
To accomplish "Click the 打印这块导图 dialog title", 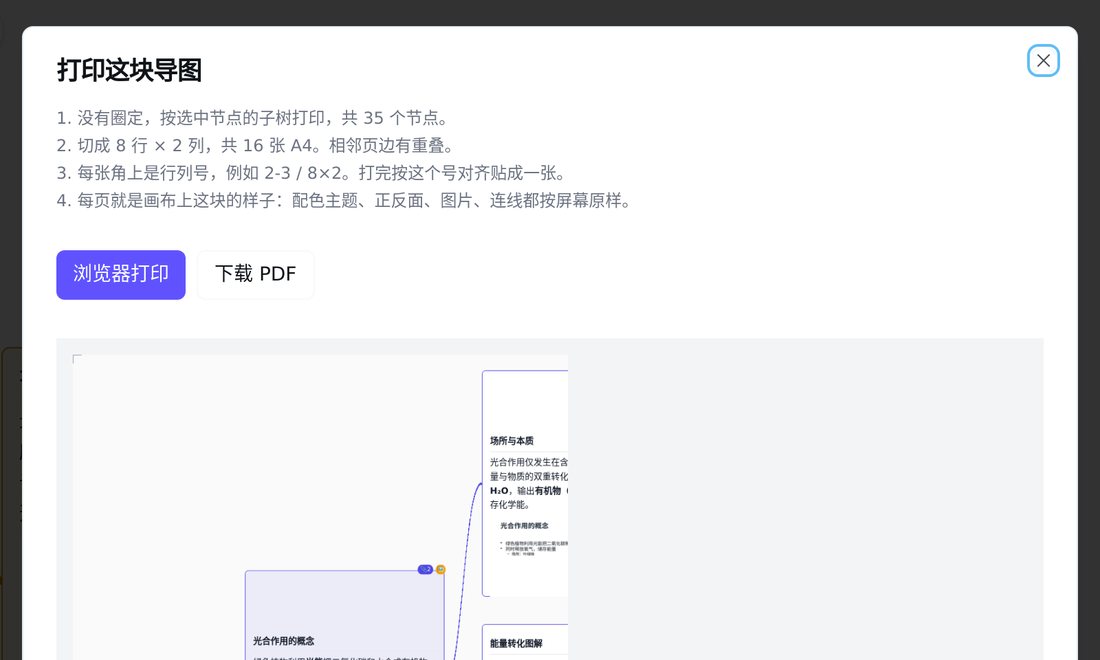I will (129, 70).
